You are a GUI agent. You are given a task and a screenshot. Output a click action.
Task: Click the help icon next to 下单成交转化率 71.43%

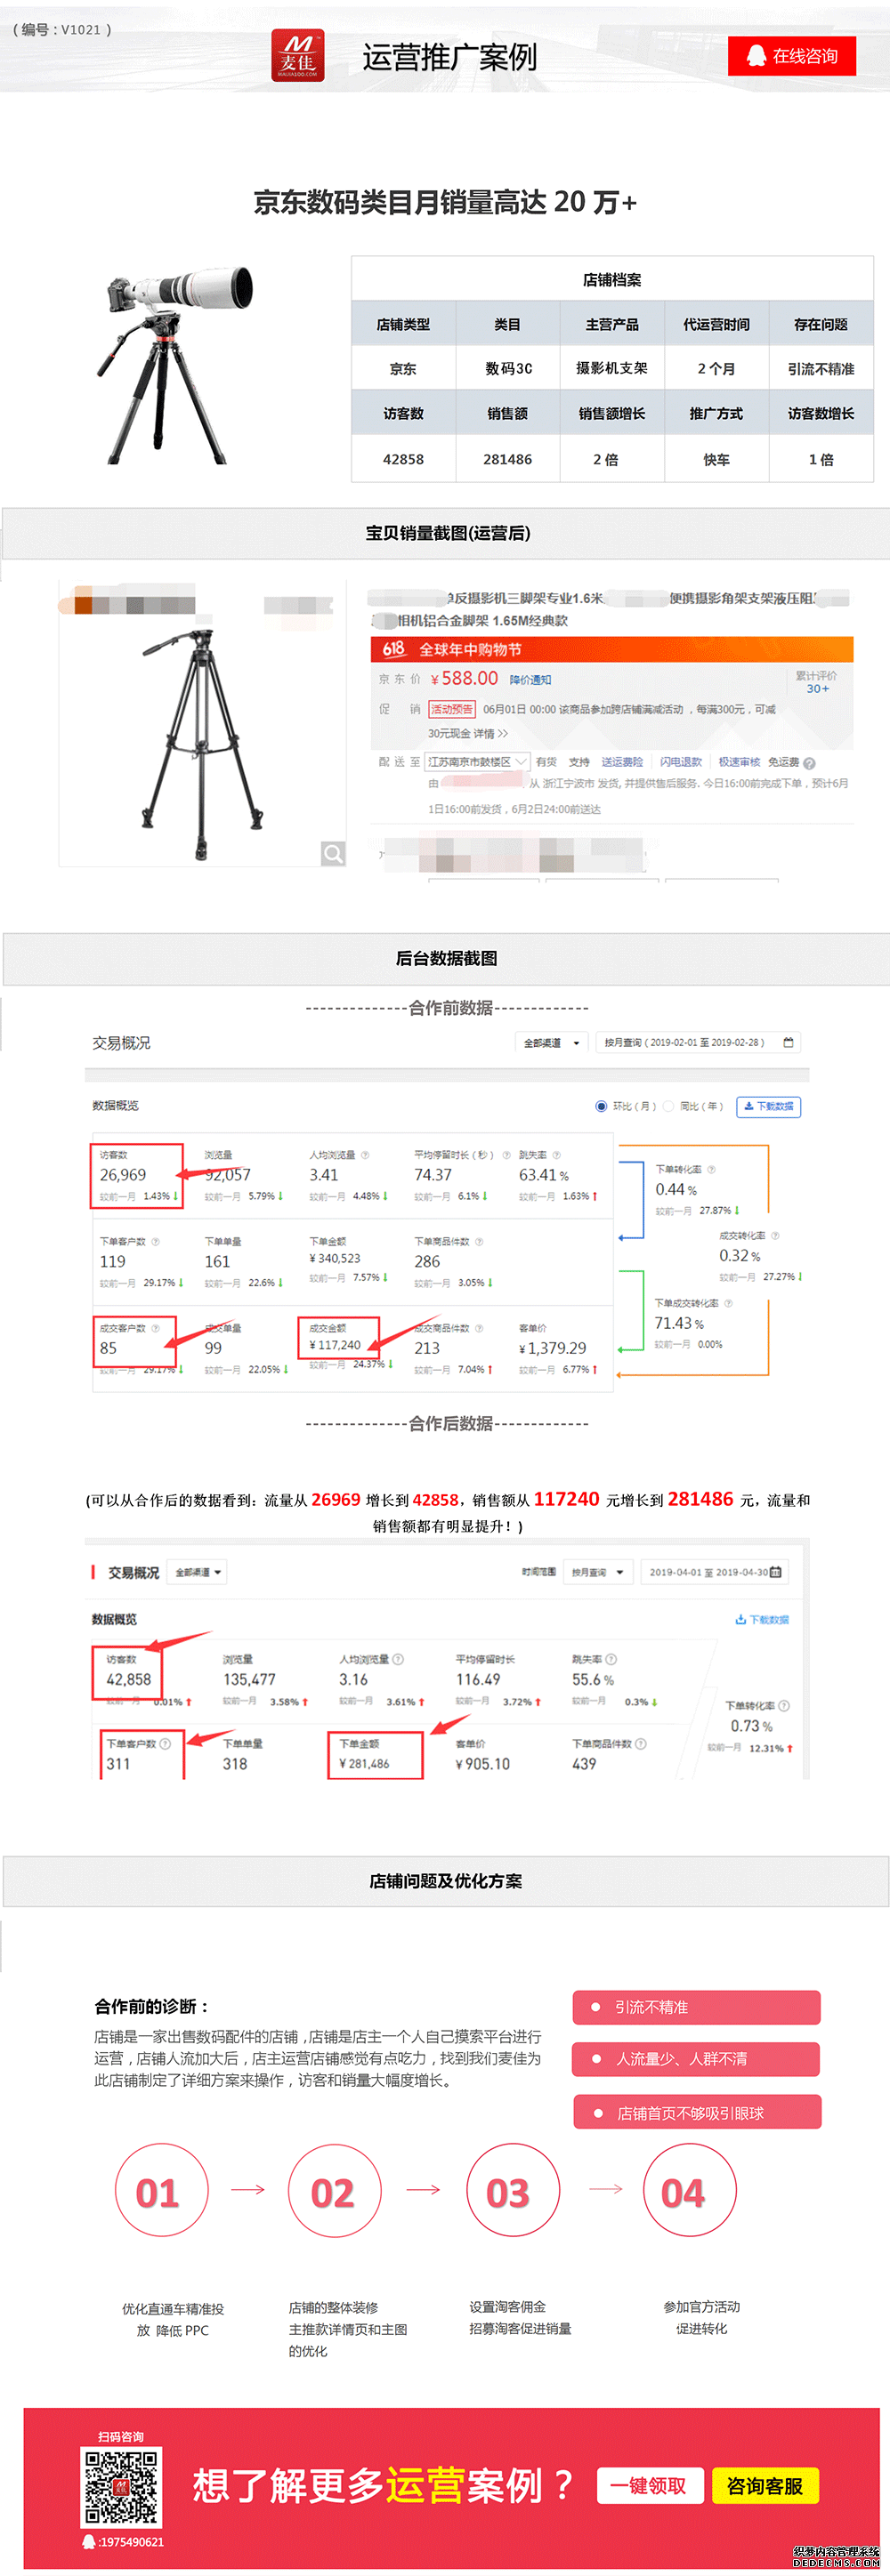728,1303
